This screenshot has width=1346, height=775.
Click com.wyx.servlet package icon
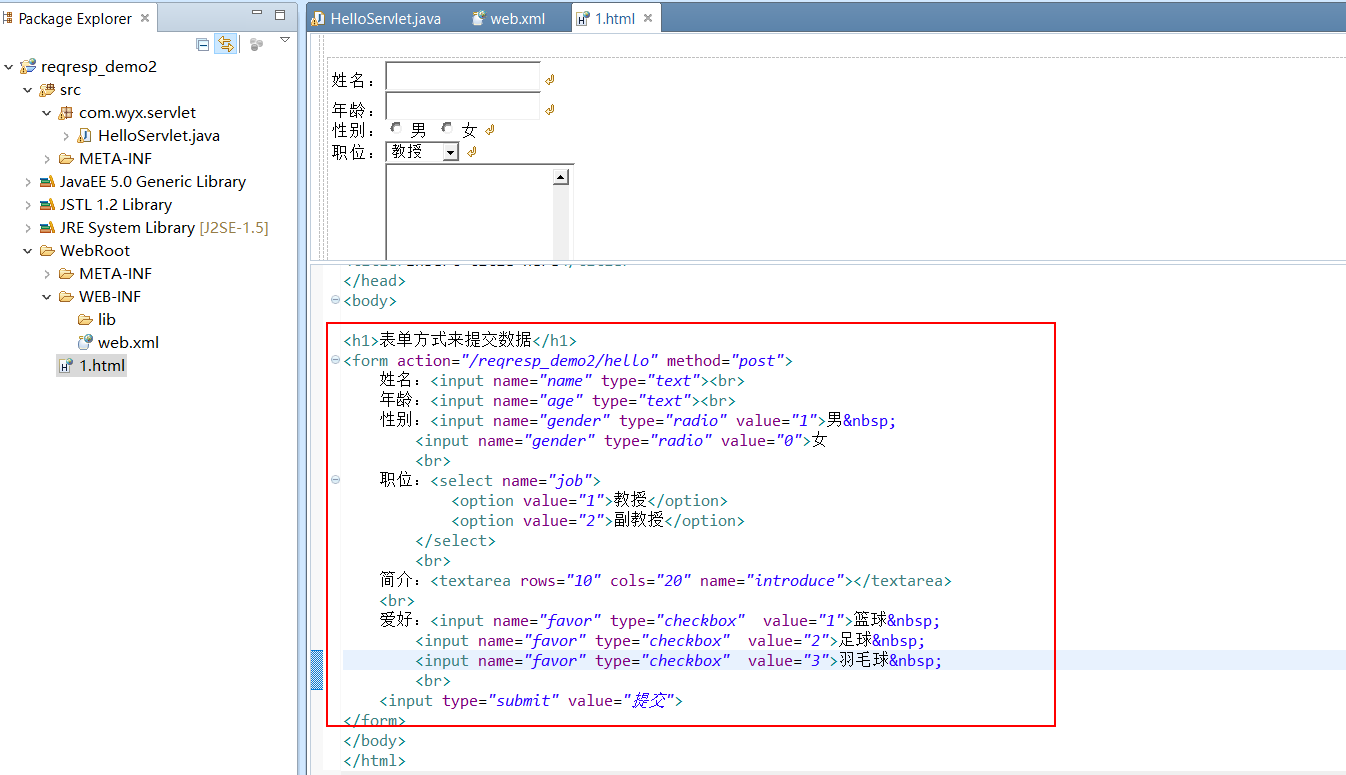tap(66, 113)
